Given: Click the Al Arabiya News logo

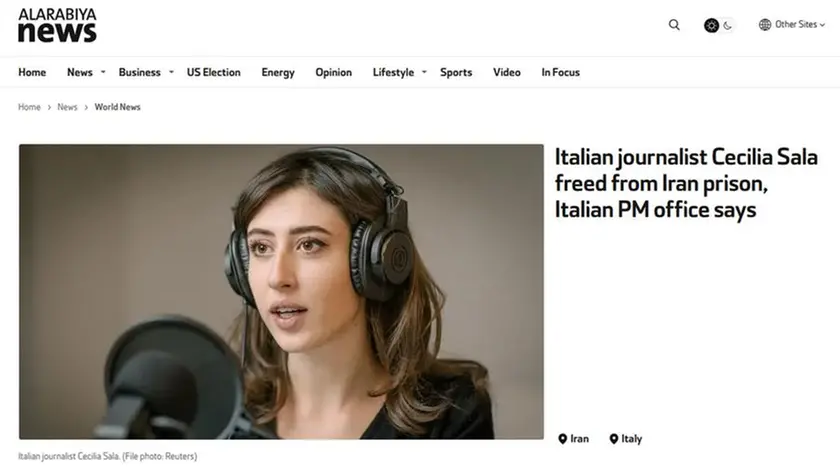Looking at the screenshot, I should point(57,25).
